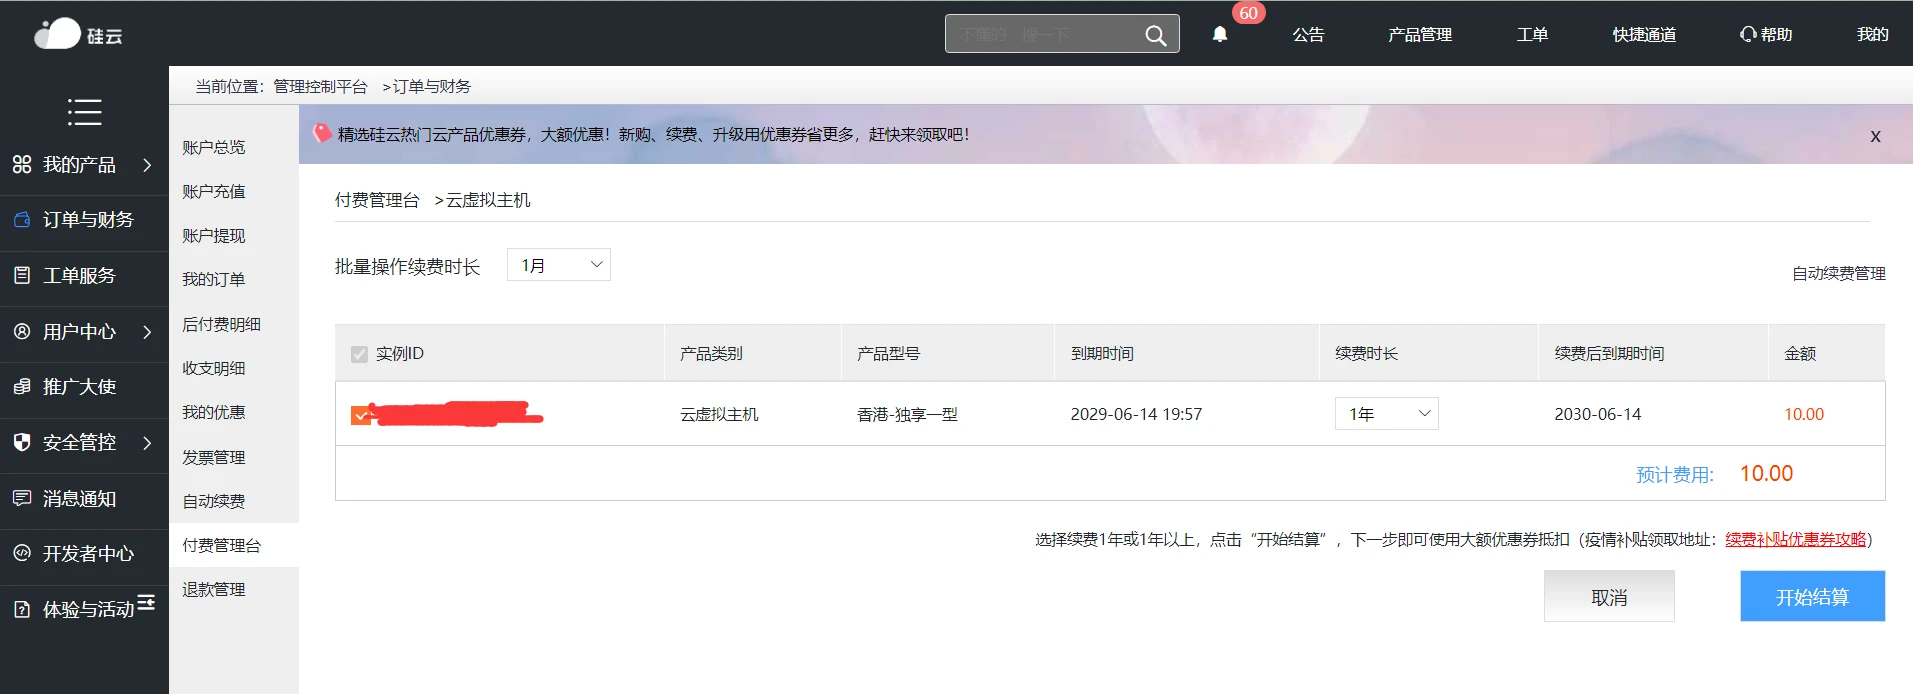
Task: Click the 开发者中心 icon
Action: [x=22, y=553]
